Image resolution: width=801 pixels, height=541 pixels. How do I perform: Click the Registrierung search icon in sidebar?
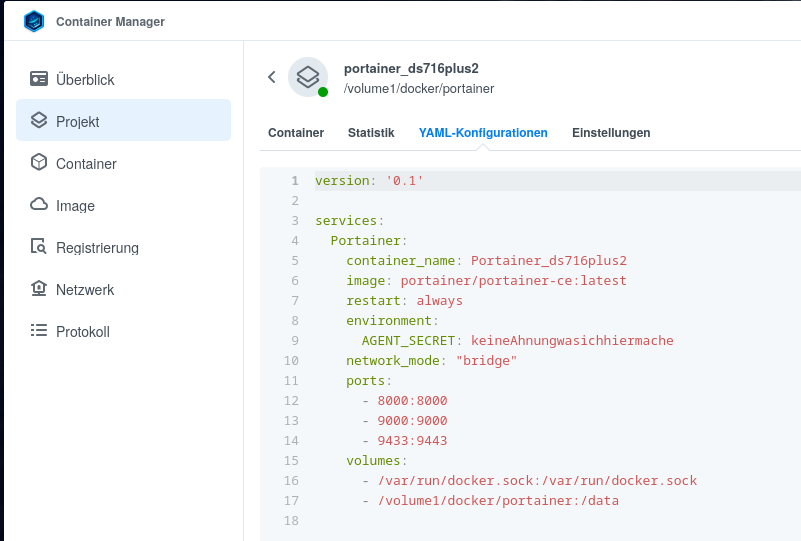point(39,246)
